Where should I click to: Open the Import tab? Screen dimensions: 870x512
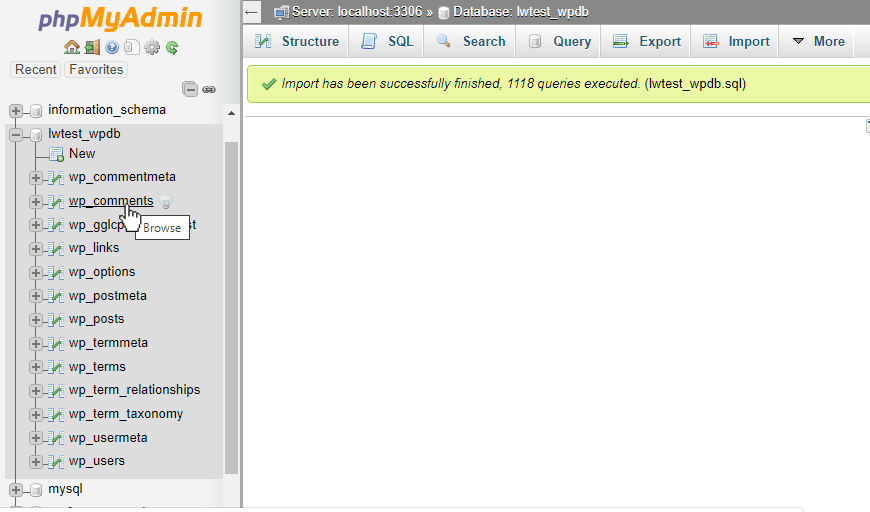(x=736, y=41)
